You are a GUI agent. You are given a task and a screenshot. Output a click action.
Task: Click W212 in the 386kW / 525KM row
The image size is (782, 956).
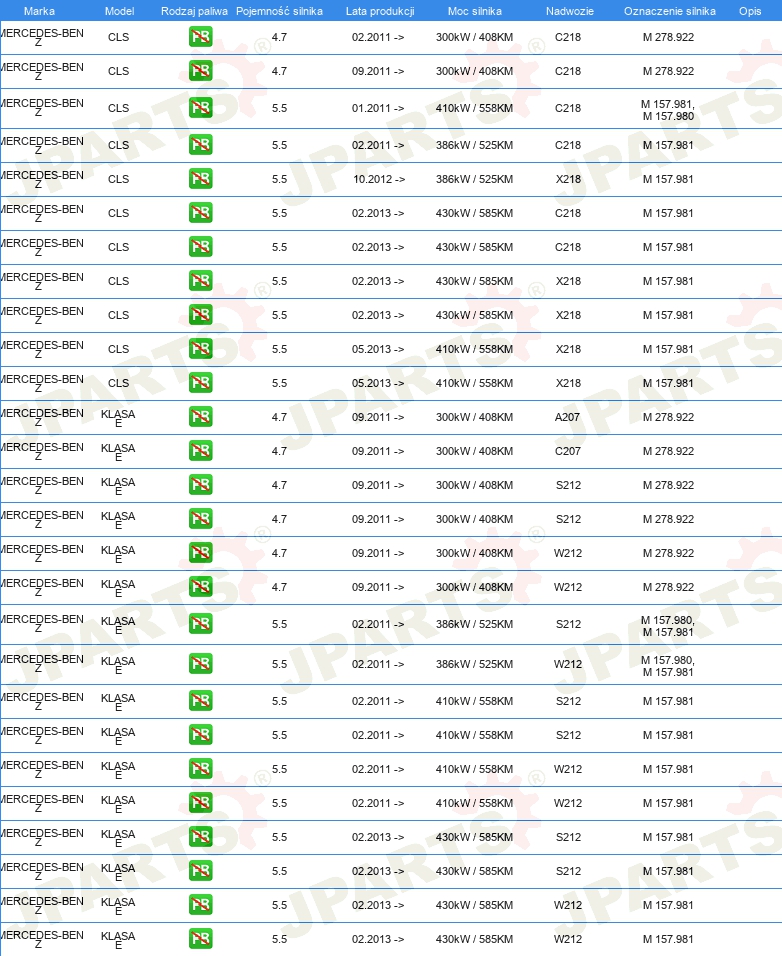click(x=568, y=663)
